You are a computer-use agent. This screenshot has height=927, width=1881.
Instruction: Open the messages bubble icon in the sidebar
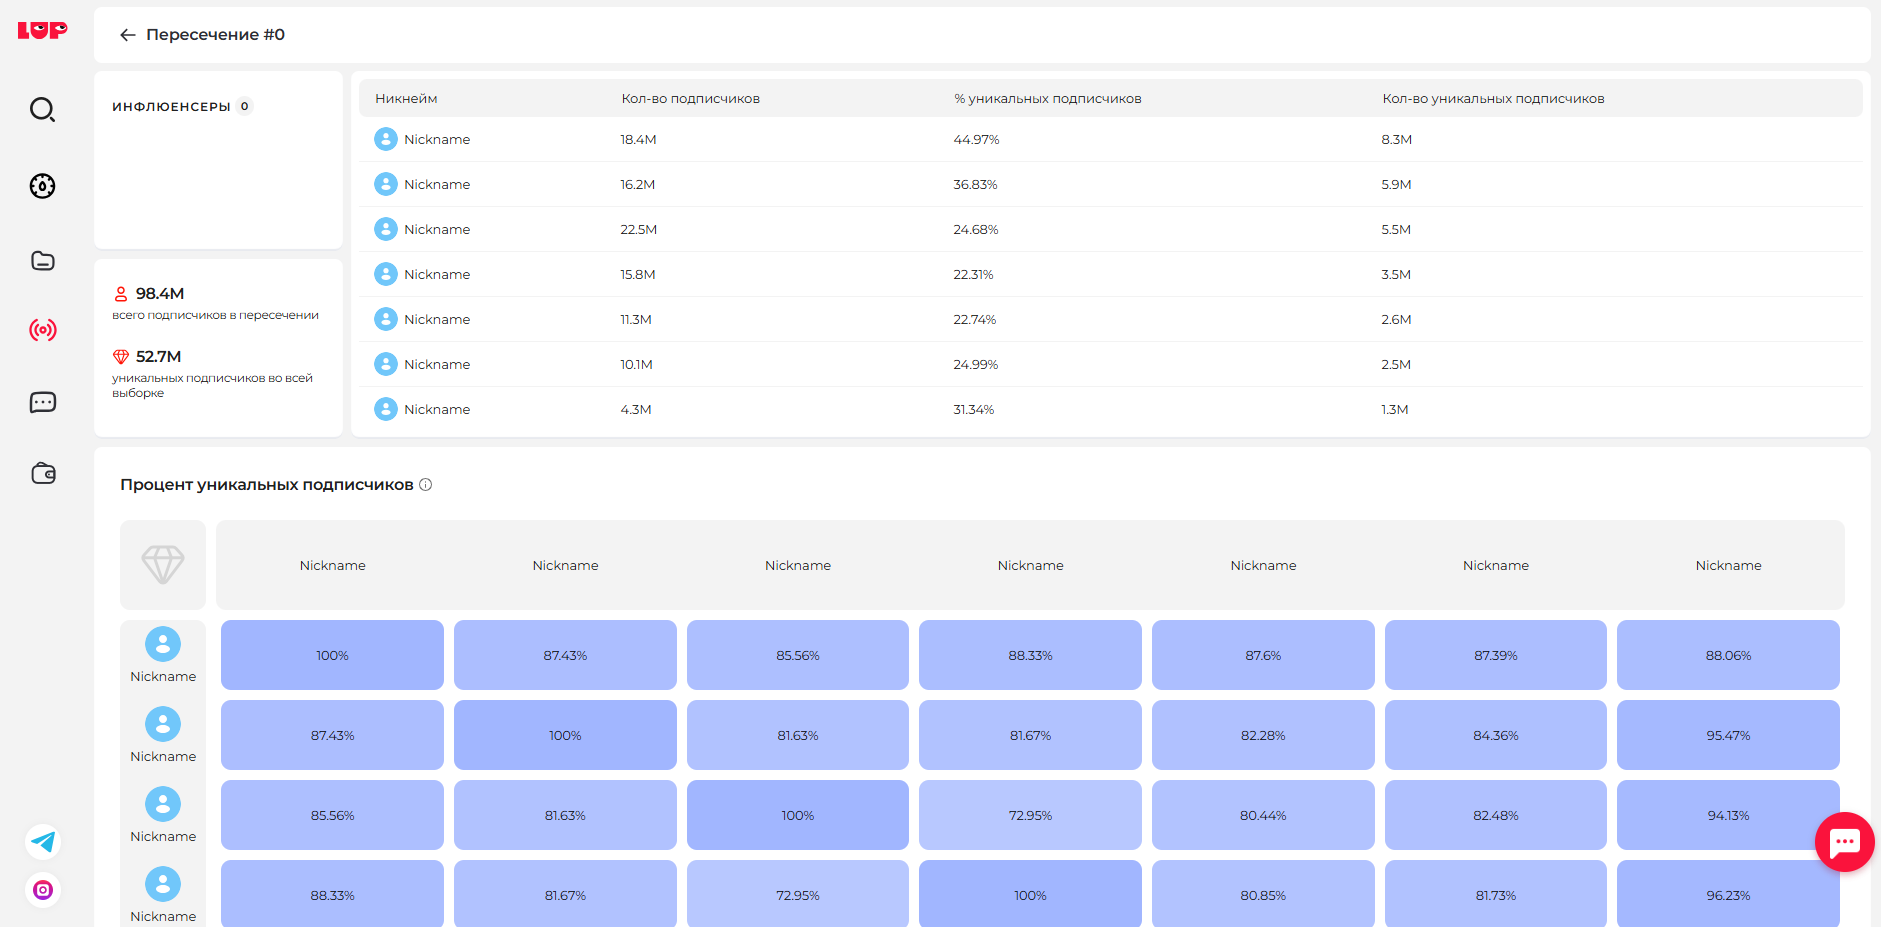tap(42, 402)
